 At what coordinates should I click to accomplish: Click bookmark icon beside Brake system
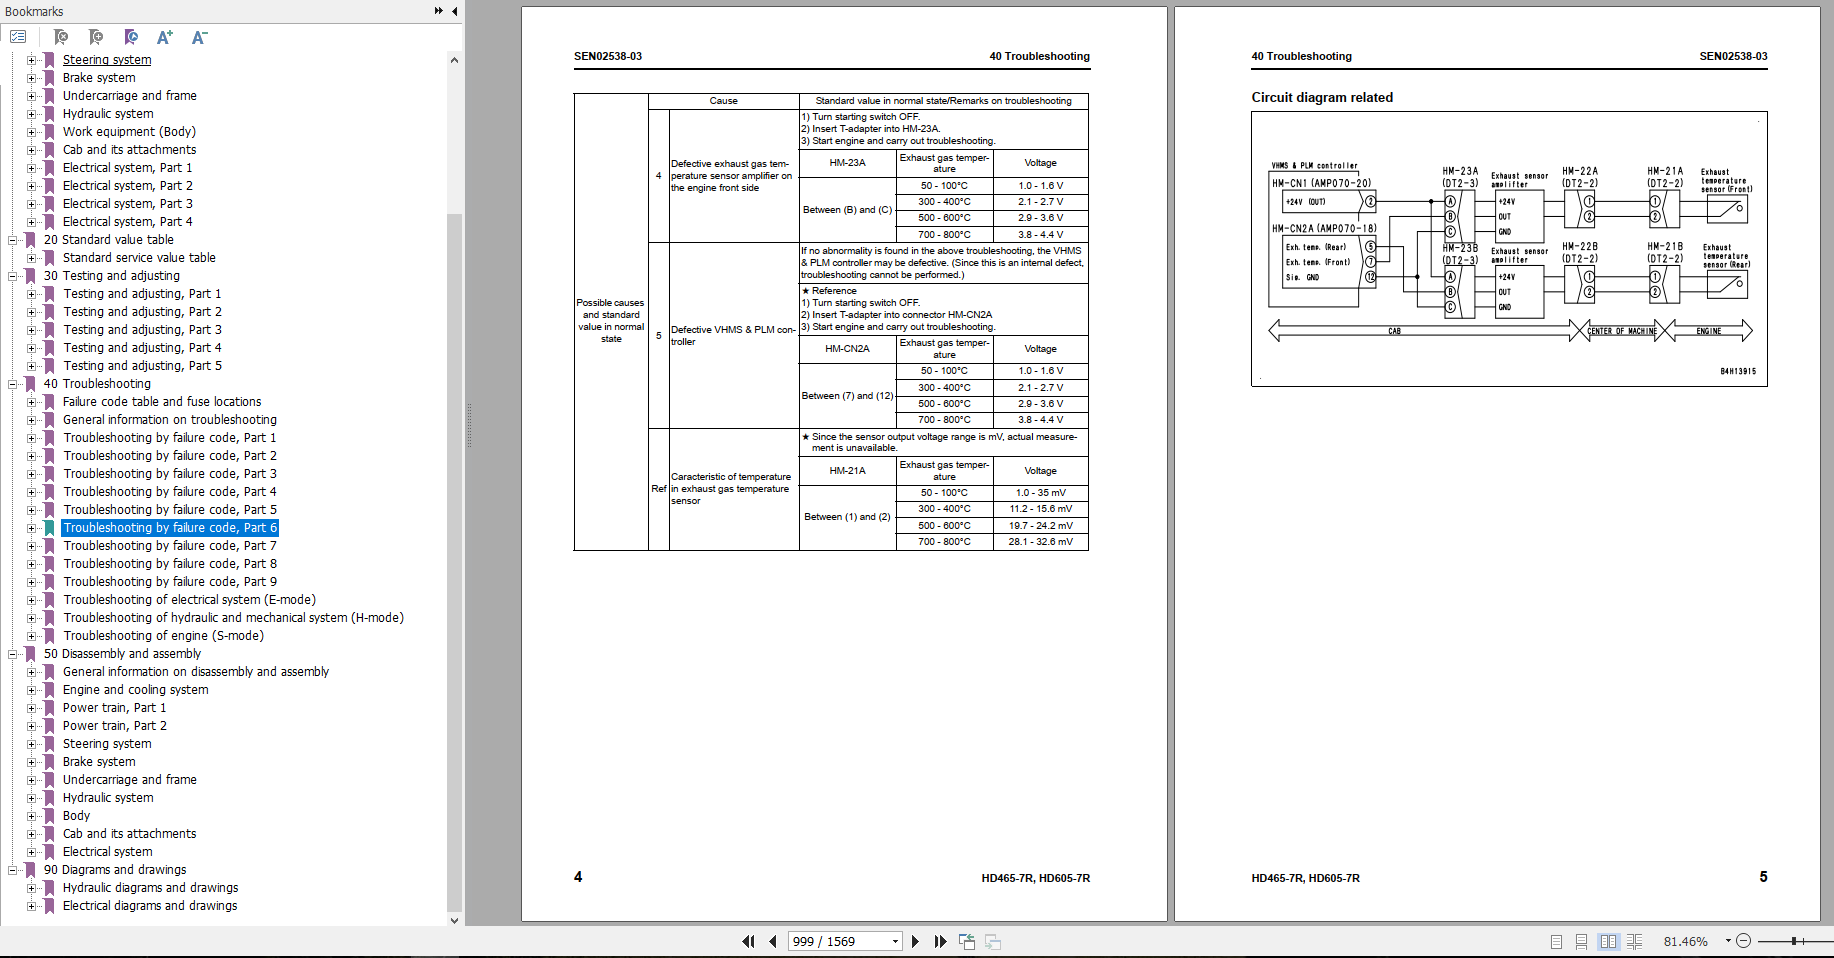click(x=49, y=78)
